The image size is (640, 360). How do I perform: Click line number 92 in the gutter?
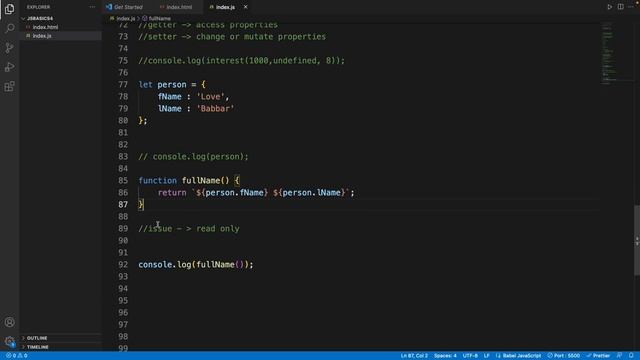pyautogui.click(x=123, y=264)
